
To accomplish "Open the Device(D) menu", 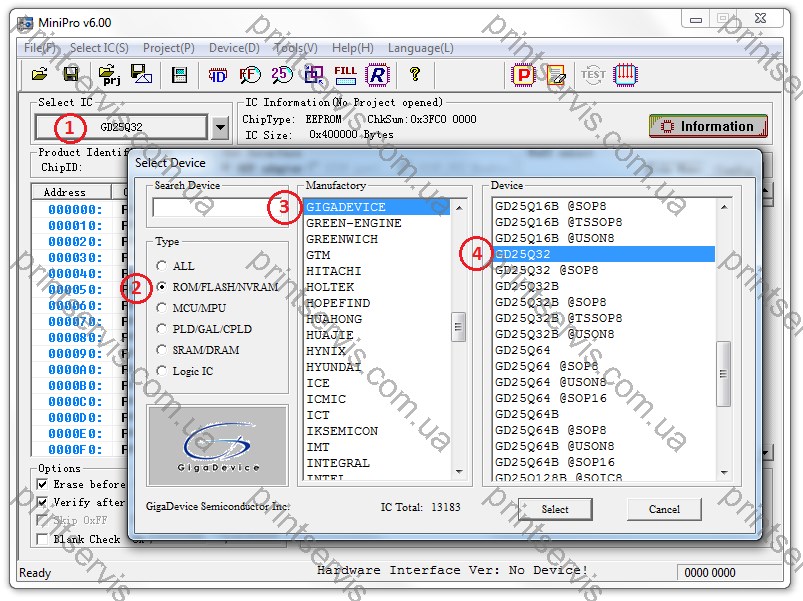I will pos(235,48).
